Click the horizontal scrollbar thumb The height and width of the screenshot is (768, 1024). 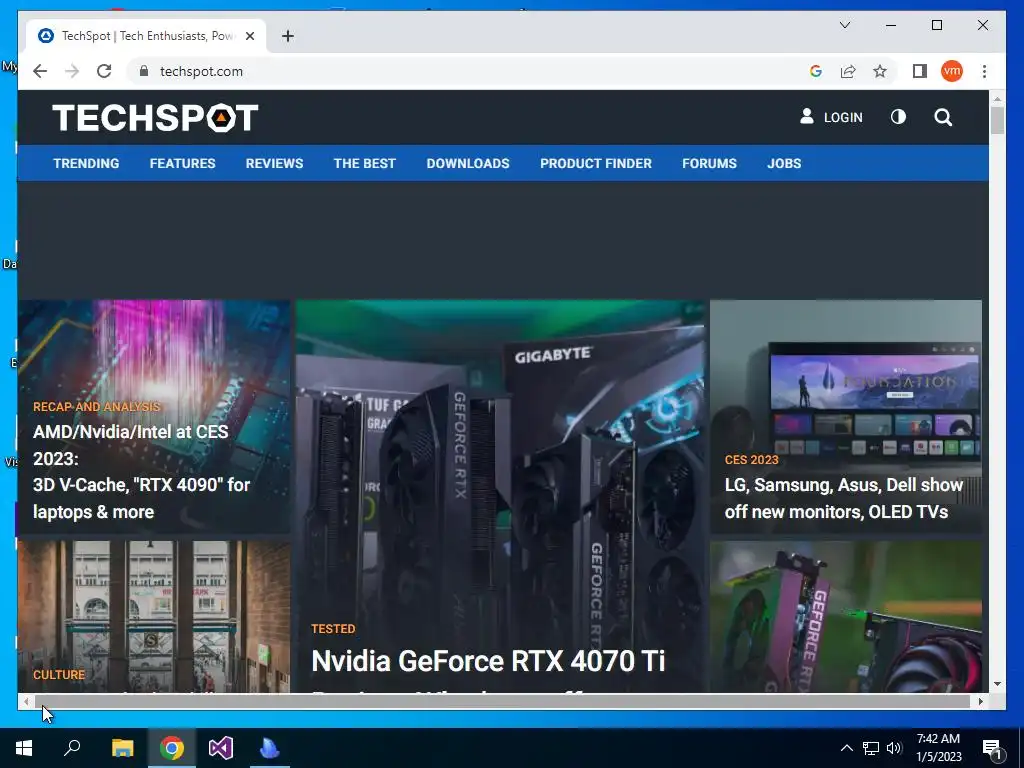(502, 701)
